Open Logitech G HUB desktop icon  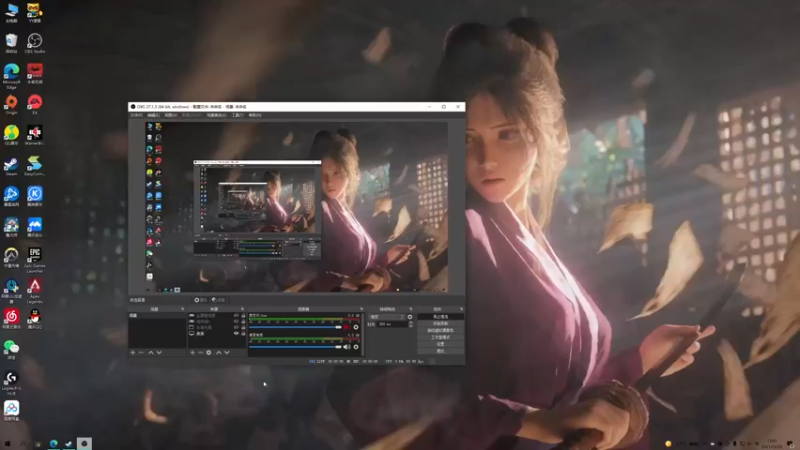[x=11, y=383]
